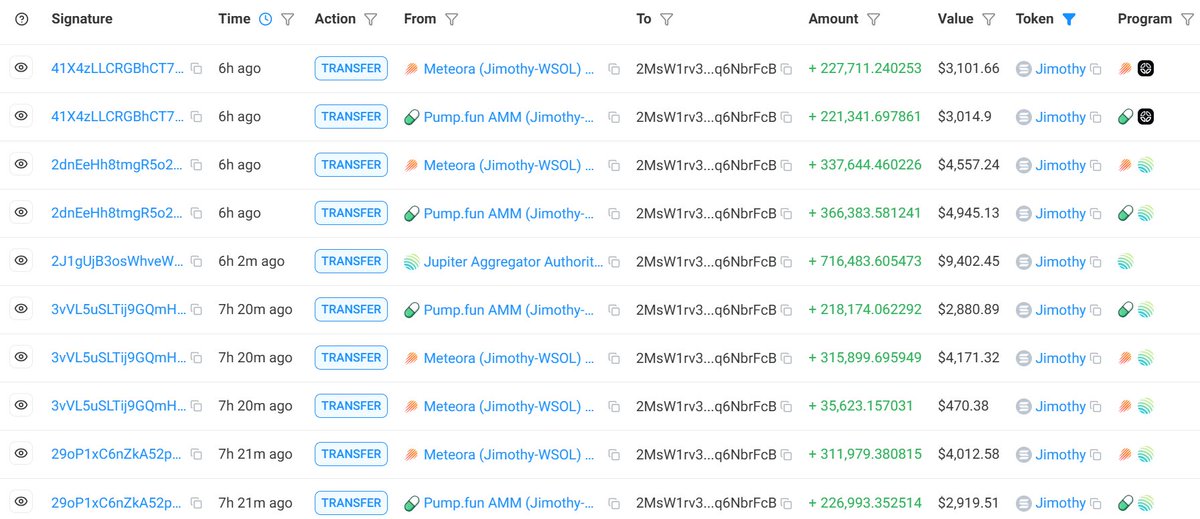This screenshot has width=1200, height=519.
Task: Toggle the eye icon in the $4,557.24 row
Action: click(21, 164)
